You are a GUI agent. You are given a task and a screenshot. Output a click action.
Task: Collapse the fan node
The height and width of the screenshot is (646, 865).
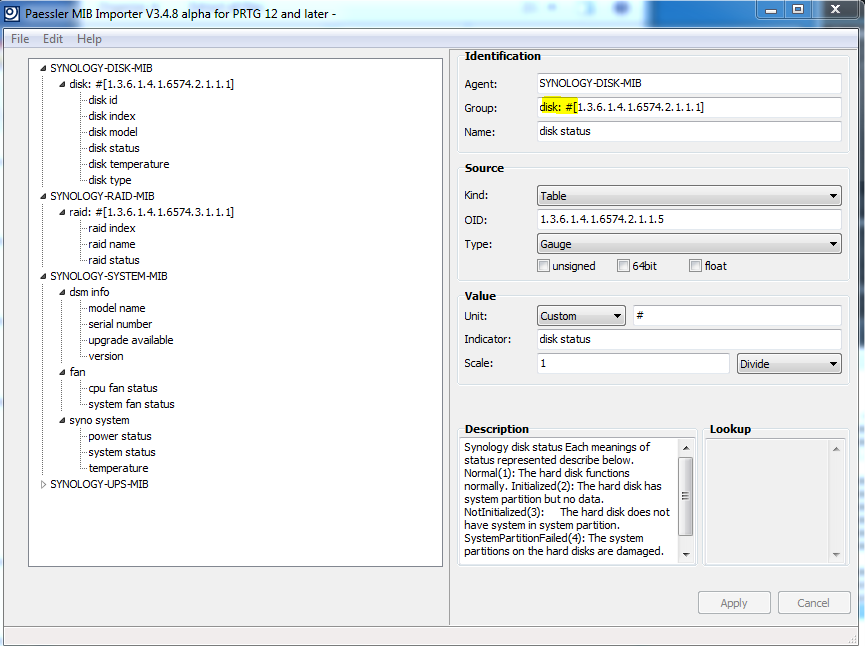pyautogui.click(x=62, y=372)
